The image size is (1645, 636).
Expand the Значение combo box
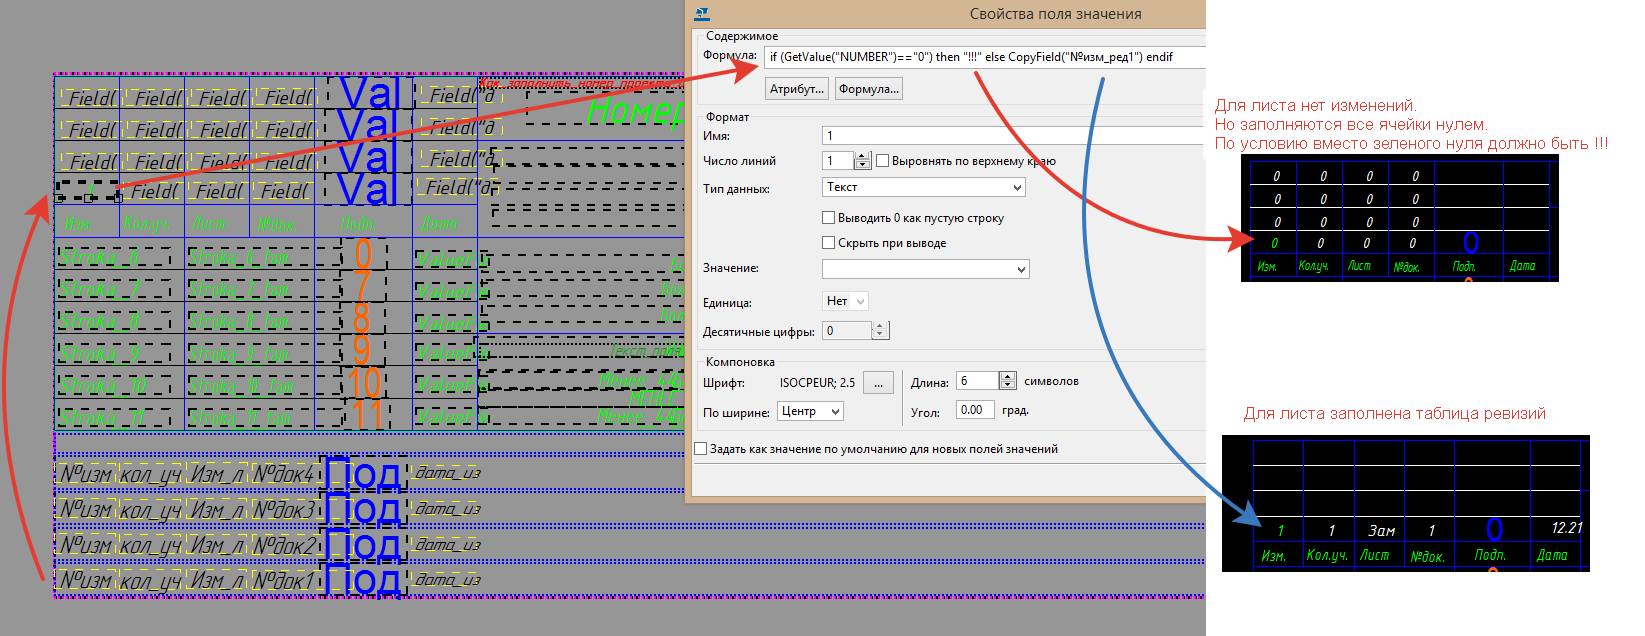click(x=925, y=269)
